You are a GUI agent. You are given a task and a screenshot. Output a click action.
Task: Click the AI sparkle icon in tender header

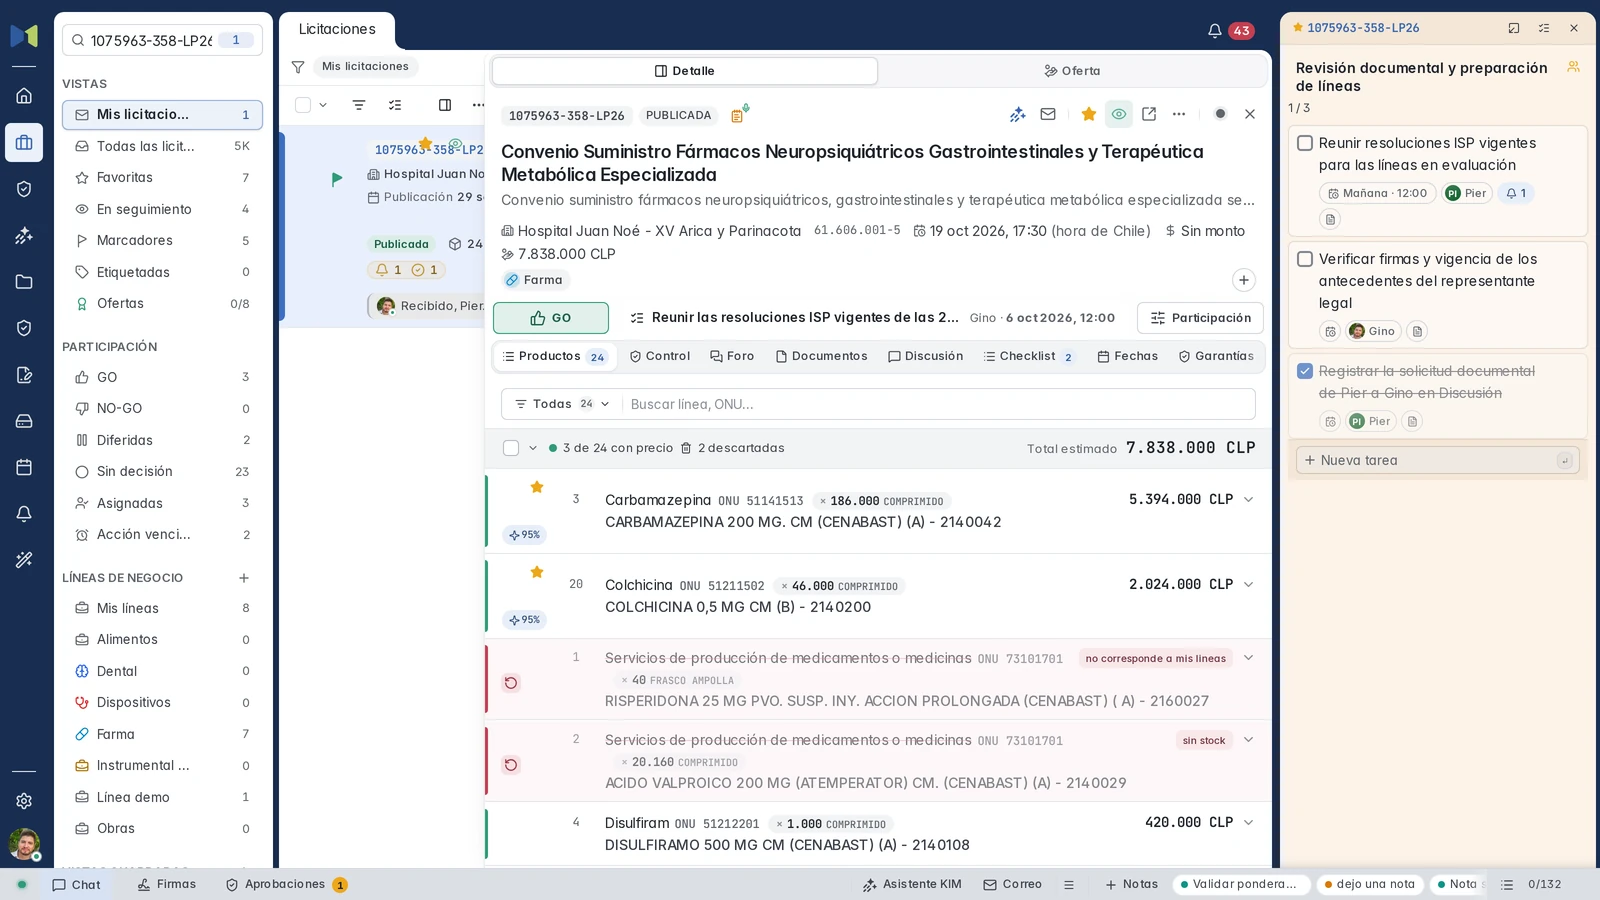(1018, 114)
